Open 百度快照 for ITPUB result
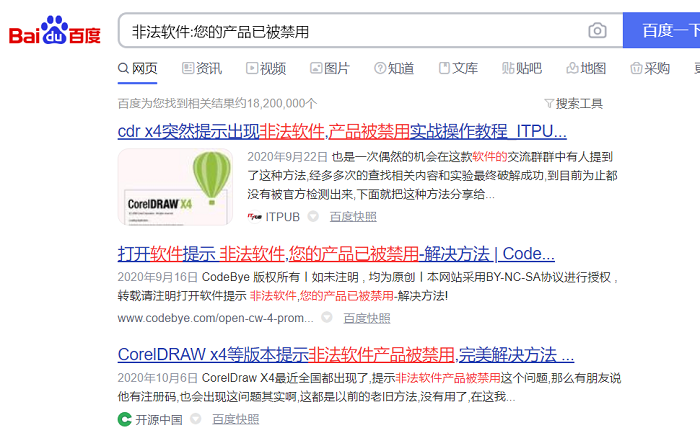700x433 pixels. 353,217
